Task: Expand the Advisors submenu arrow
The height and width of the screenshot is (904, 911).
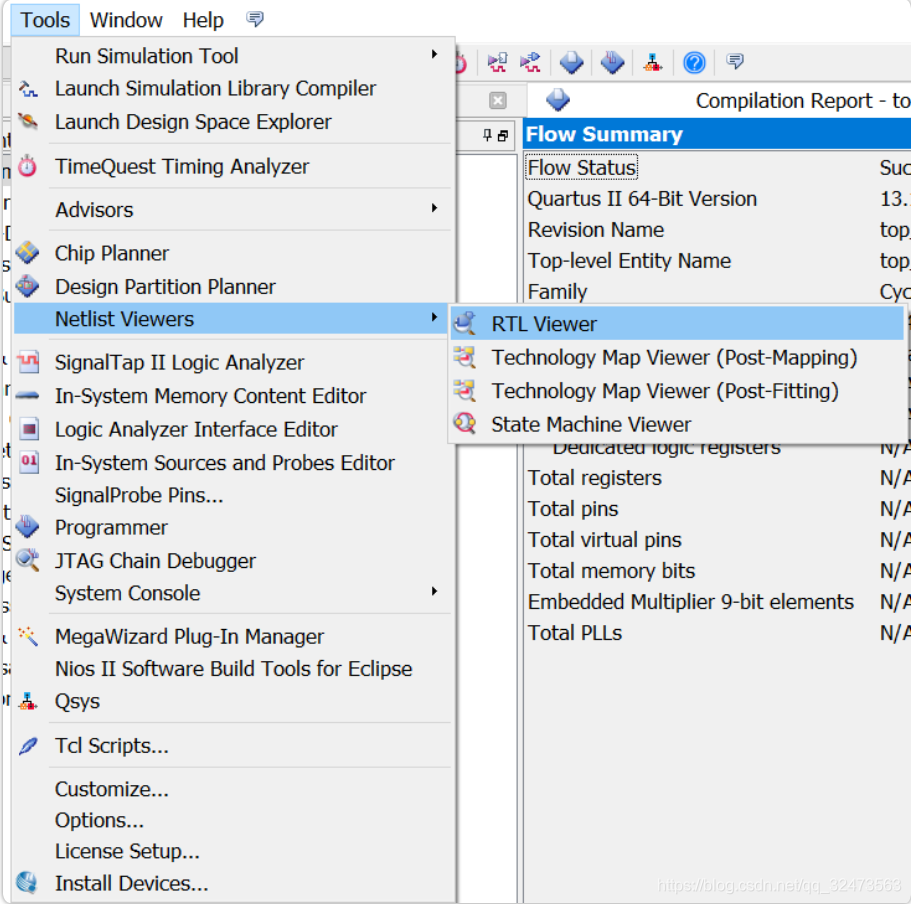Action: click(x=434, y=209)
